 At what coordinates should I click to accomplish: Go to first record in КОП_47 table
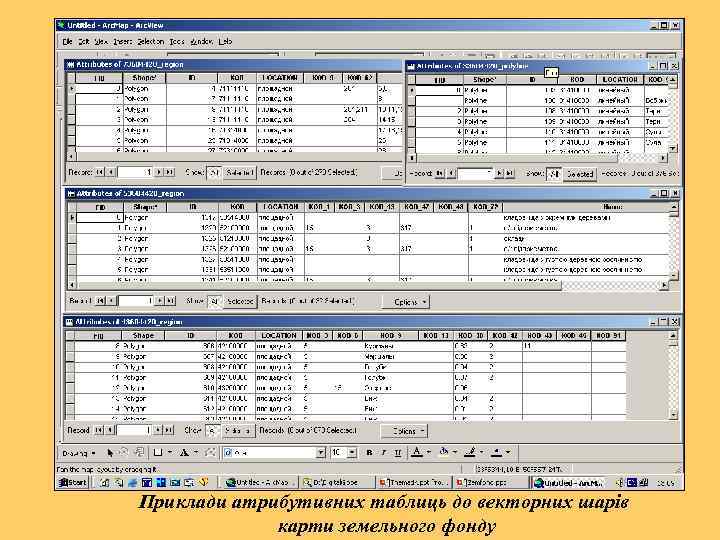tap(100, 301)
